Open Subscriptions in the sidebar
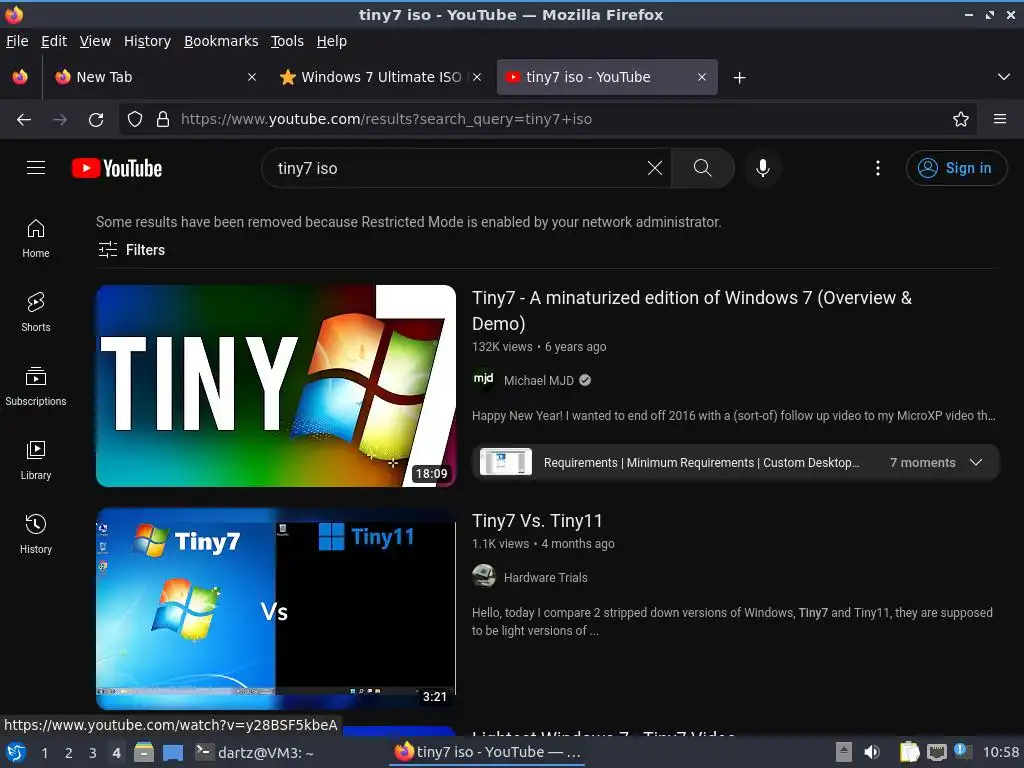The image size is (1024, 768). coord(36,386)
